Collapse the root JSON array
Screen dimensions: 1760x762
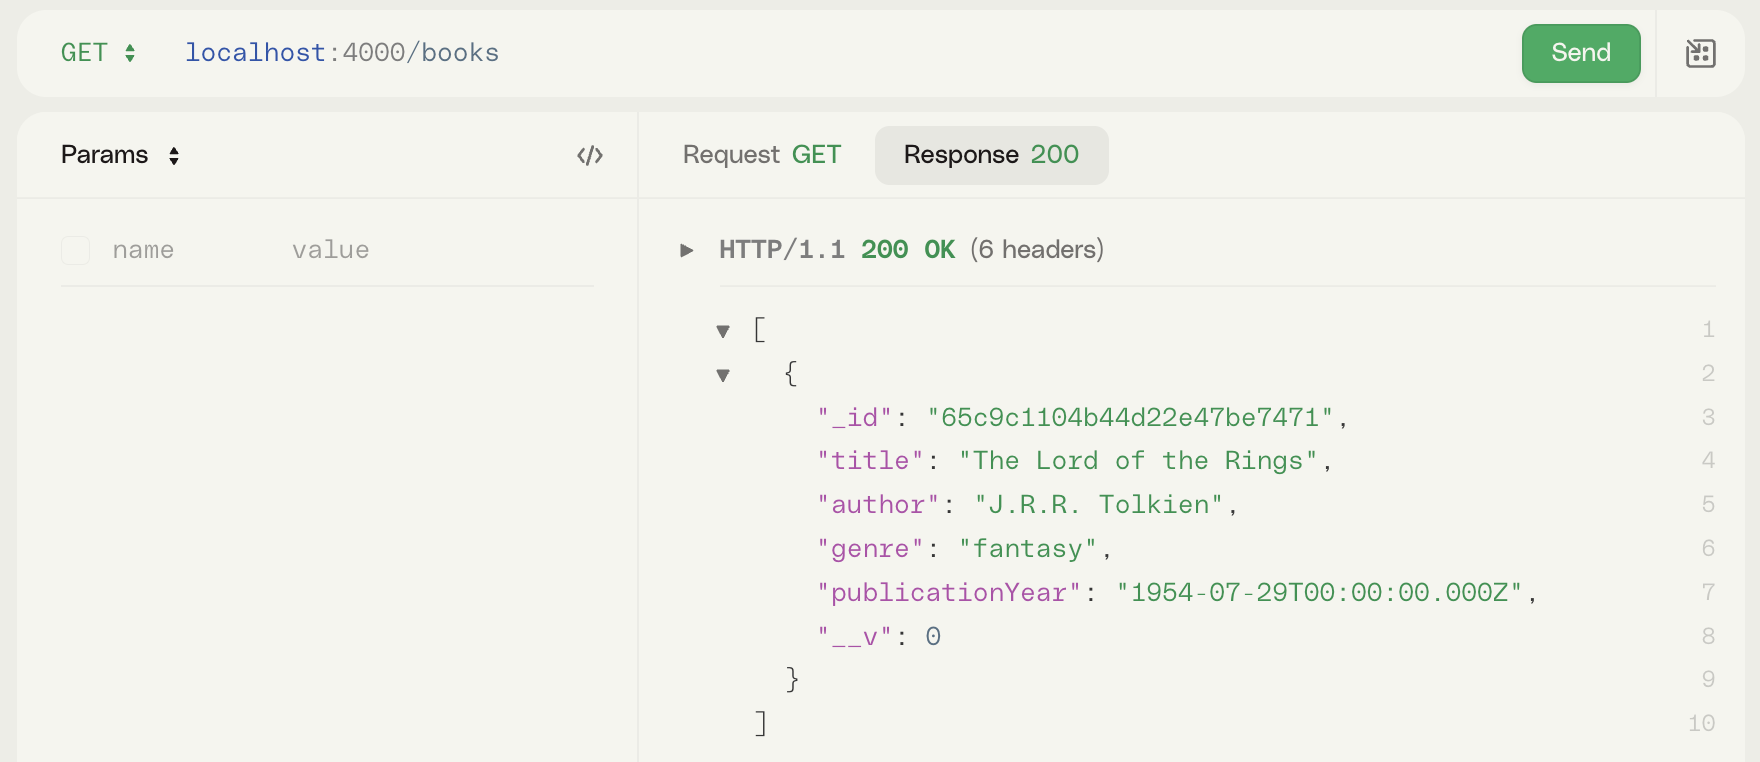[x=723, y=331]
